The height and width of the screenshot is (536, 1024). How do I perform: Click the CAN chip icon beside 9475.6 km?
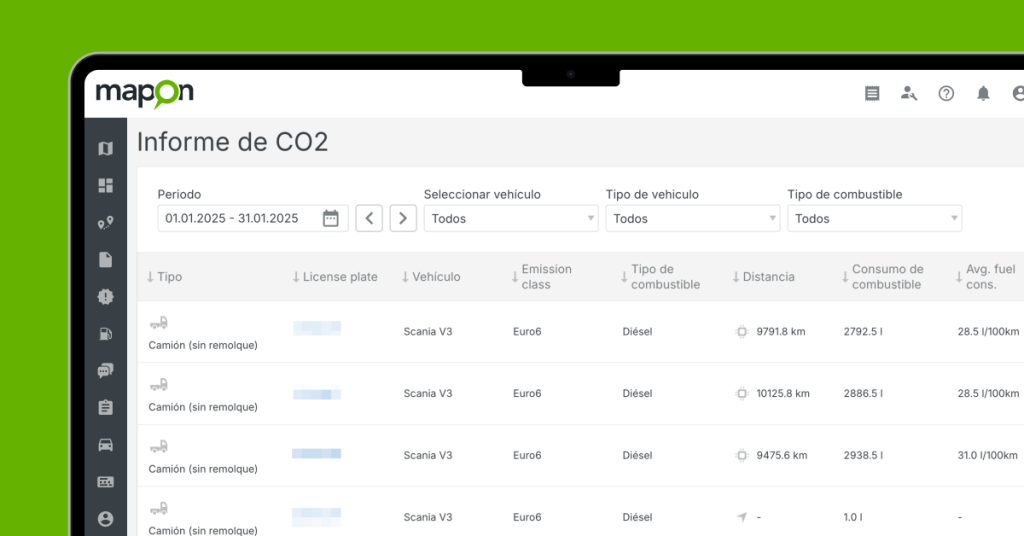coord(742,455)
